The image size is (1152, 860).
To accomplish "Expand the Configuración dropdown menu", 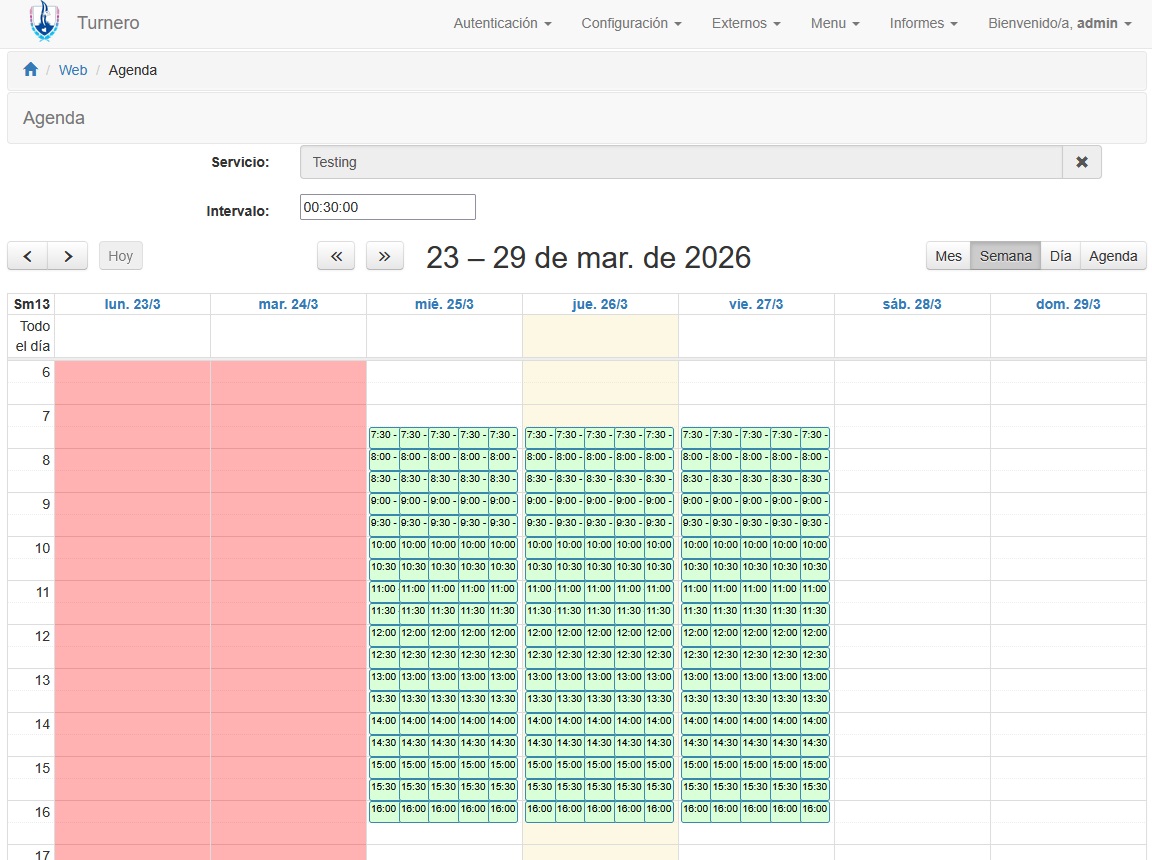I will pos(631,23).
